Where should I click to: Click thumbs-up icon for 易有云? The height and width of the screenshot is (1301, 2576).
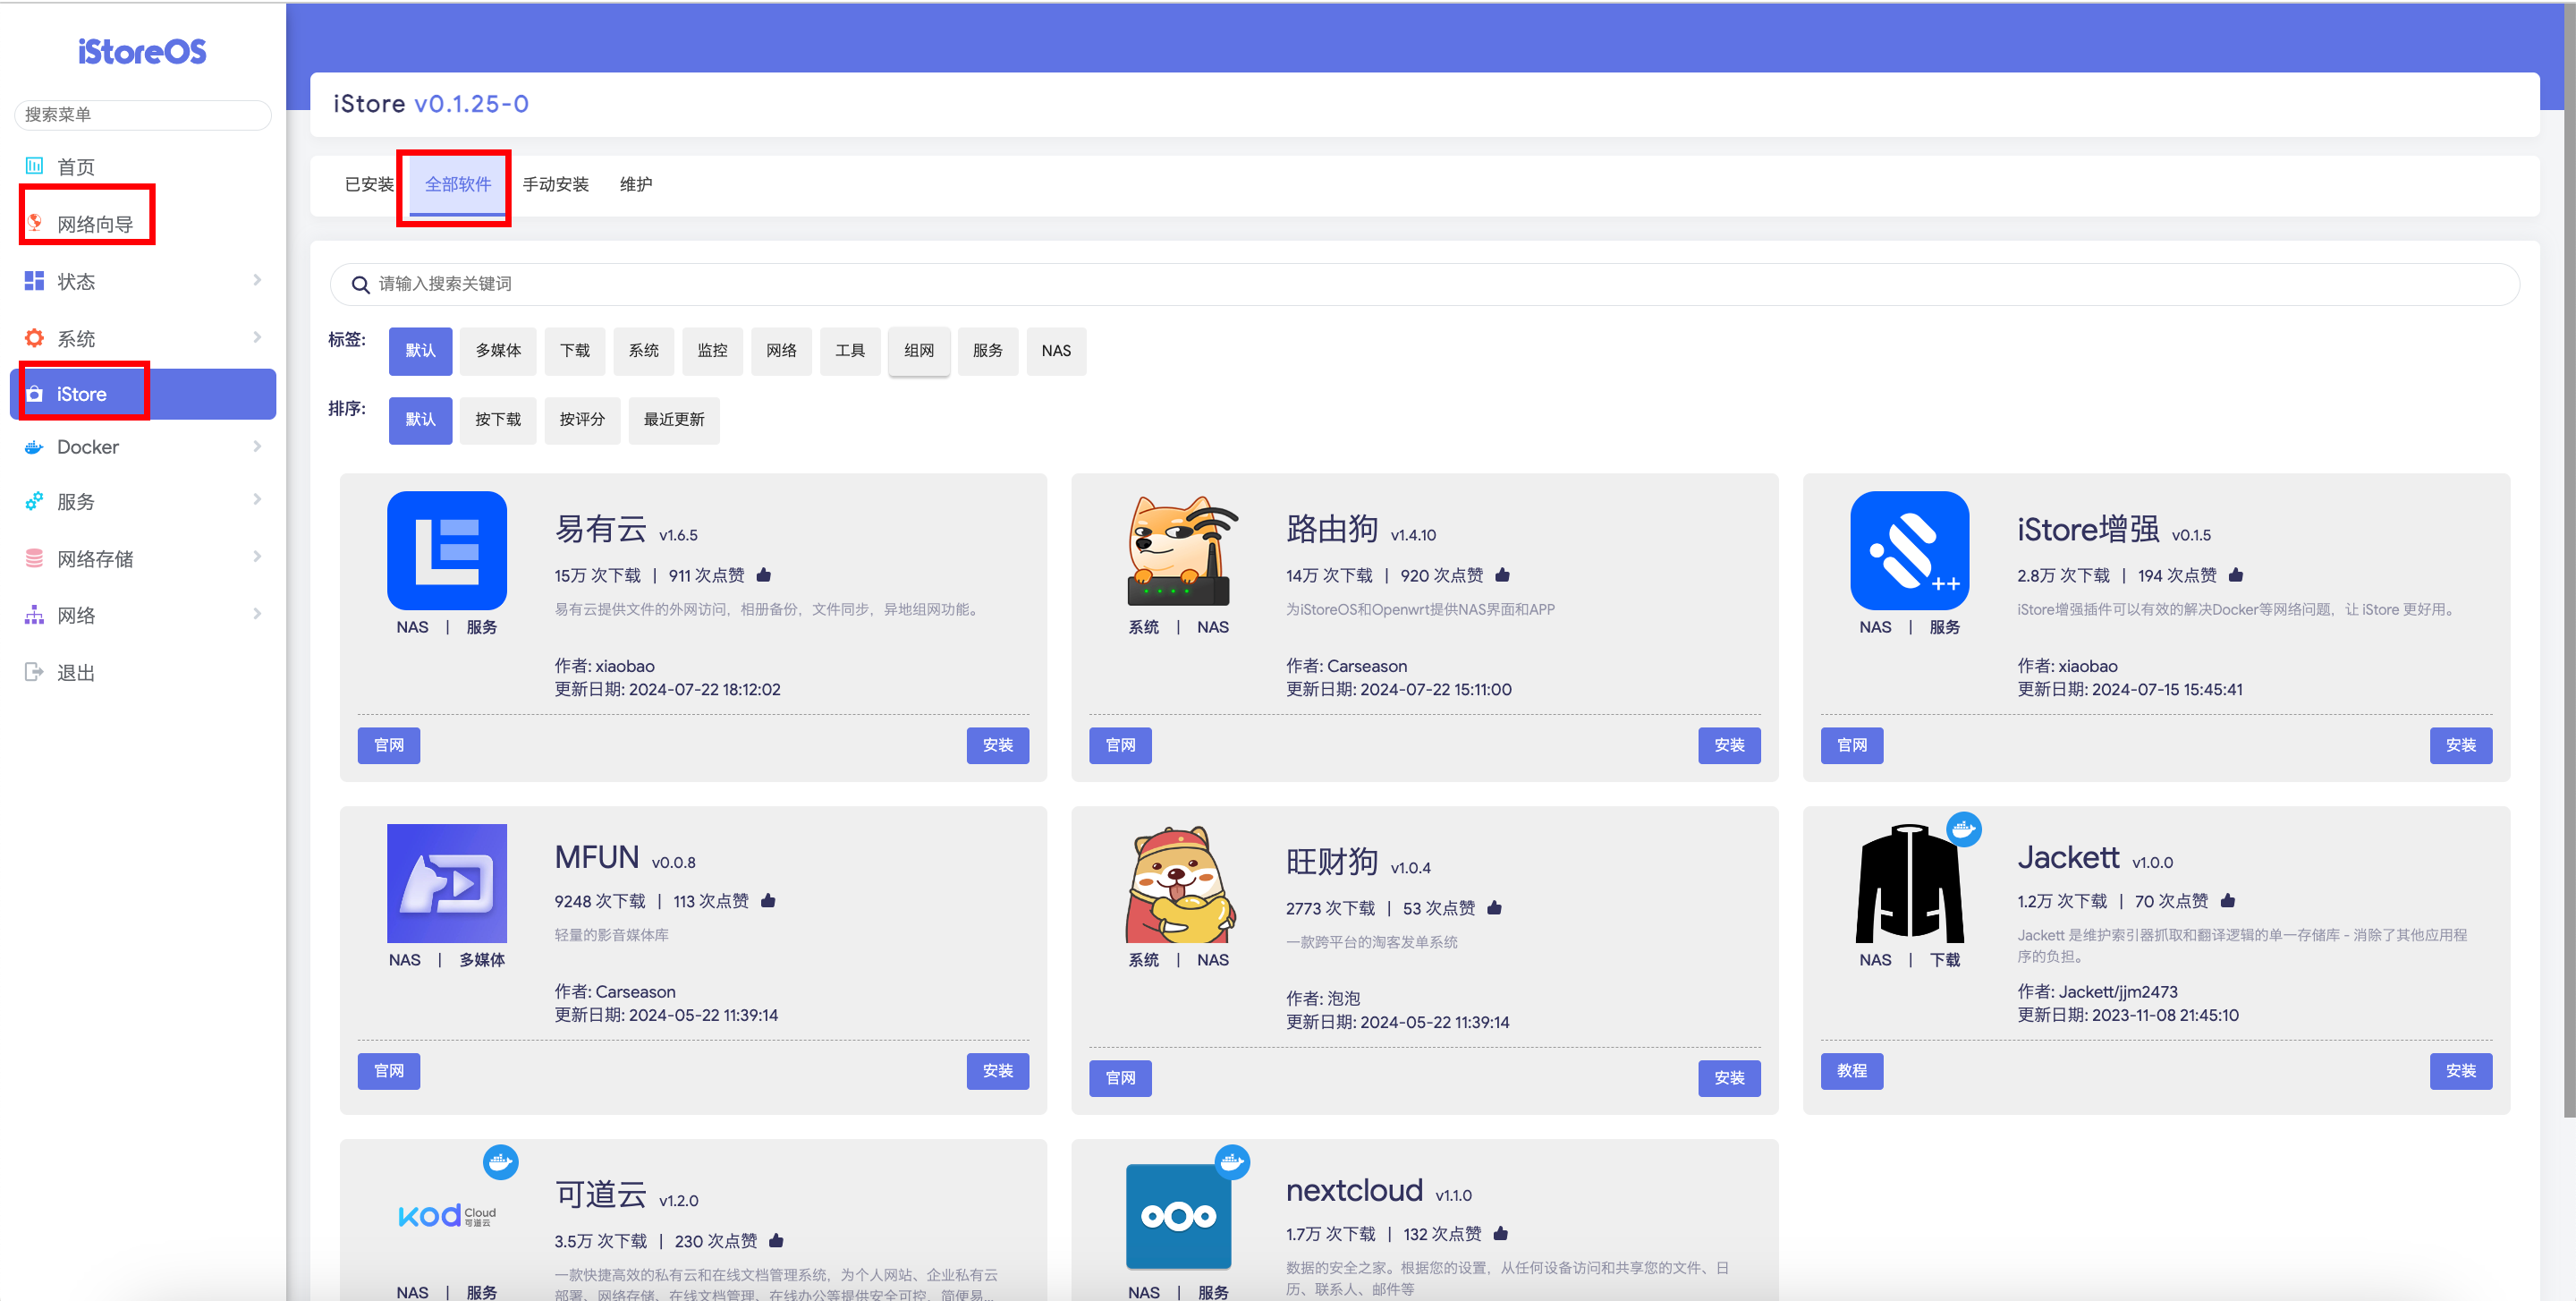(764, 575)
